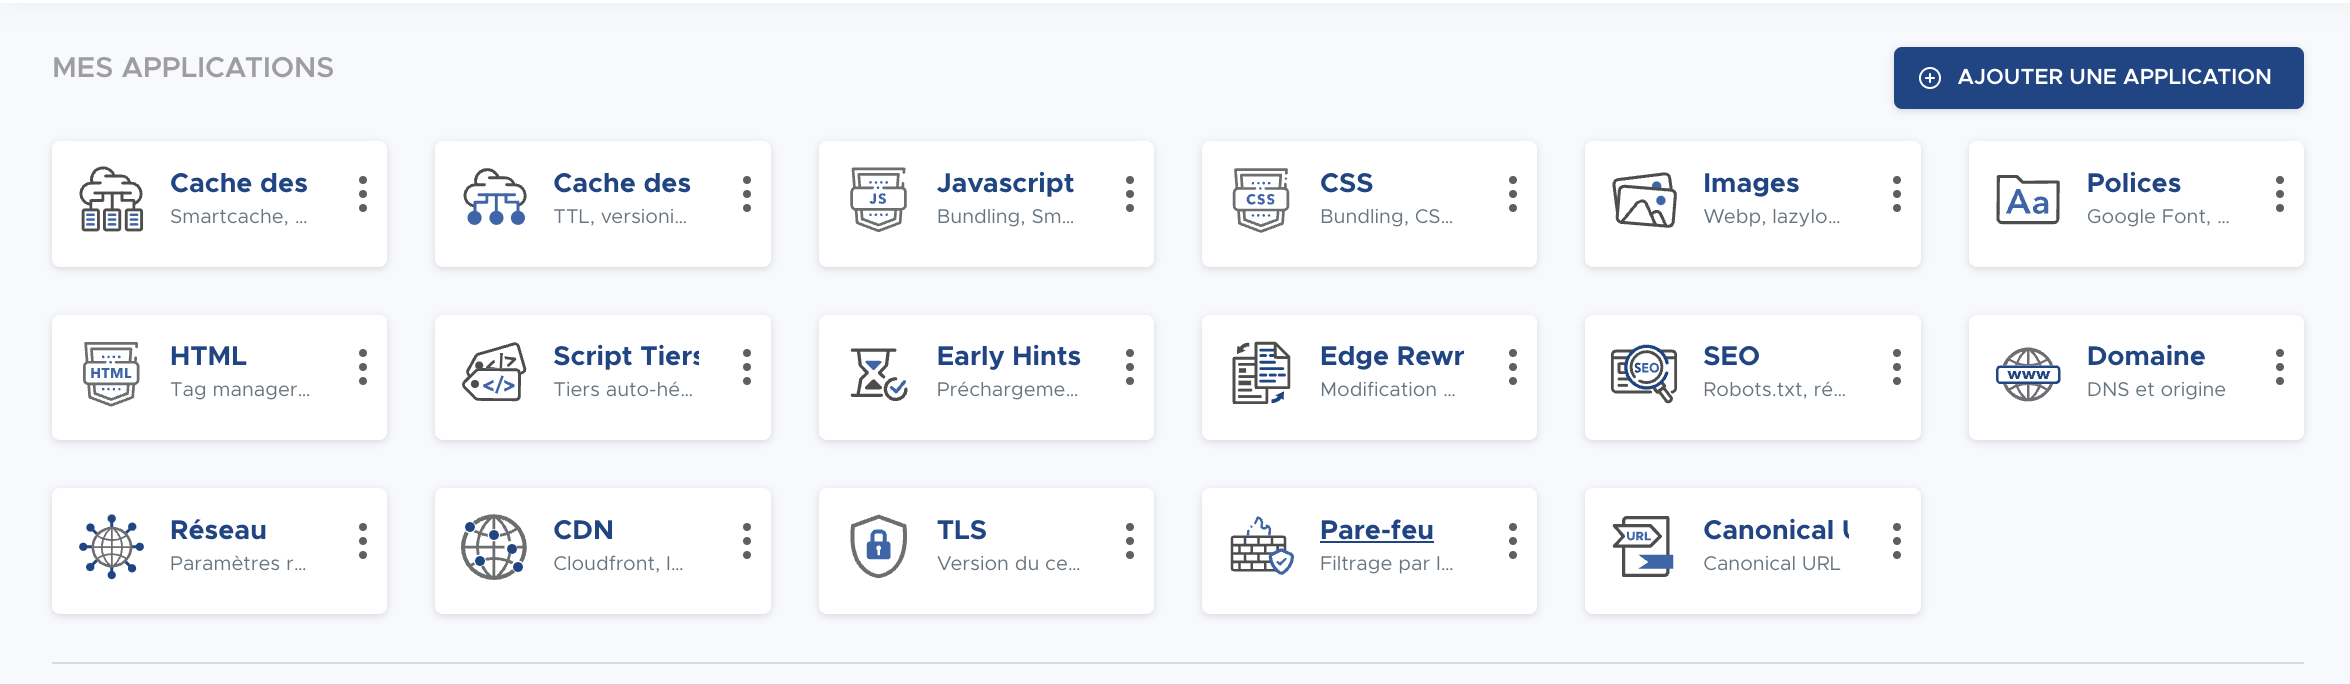
Task: Click the 'TTL, versioni...' description text
Action: click(x=620, y=216)
